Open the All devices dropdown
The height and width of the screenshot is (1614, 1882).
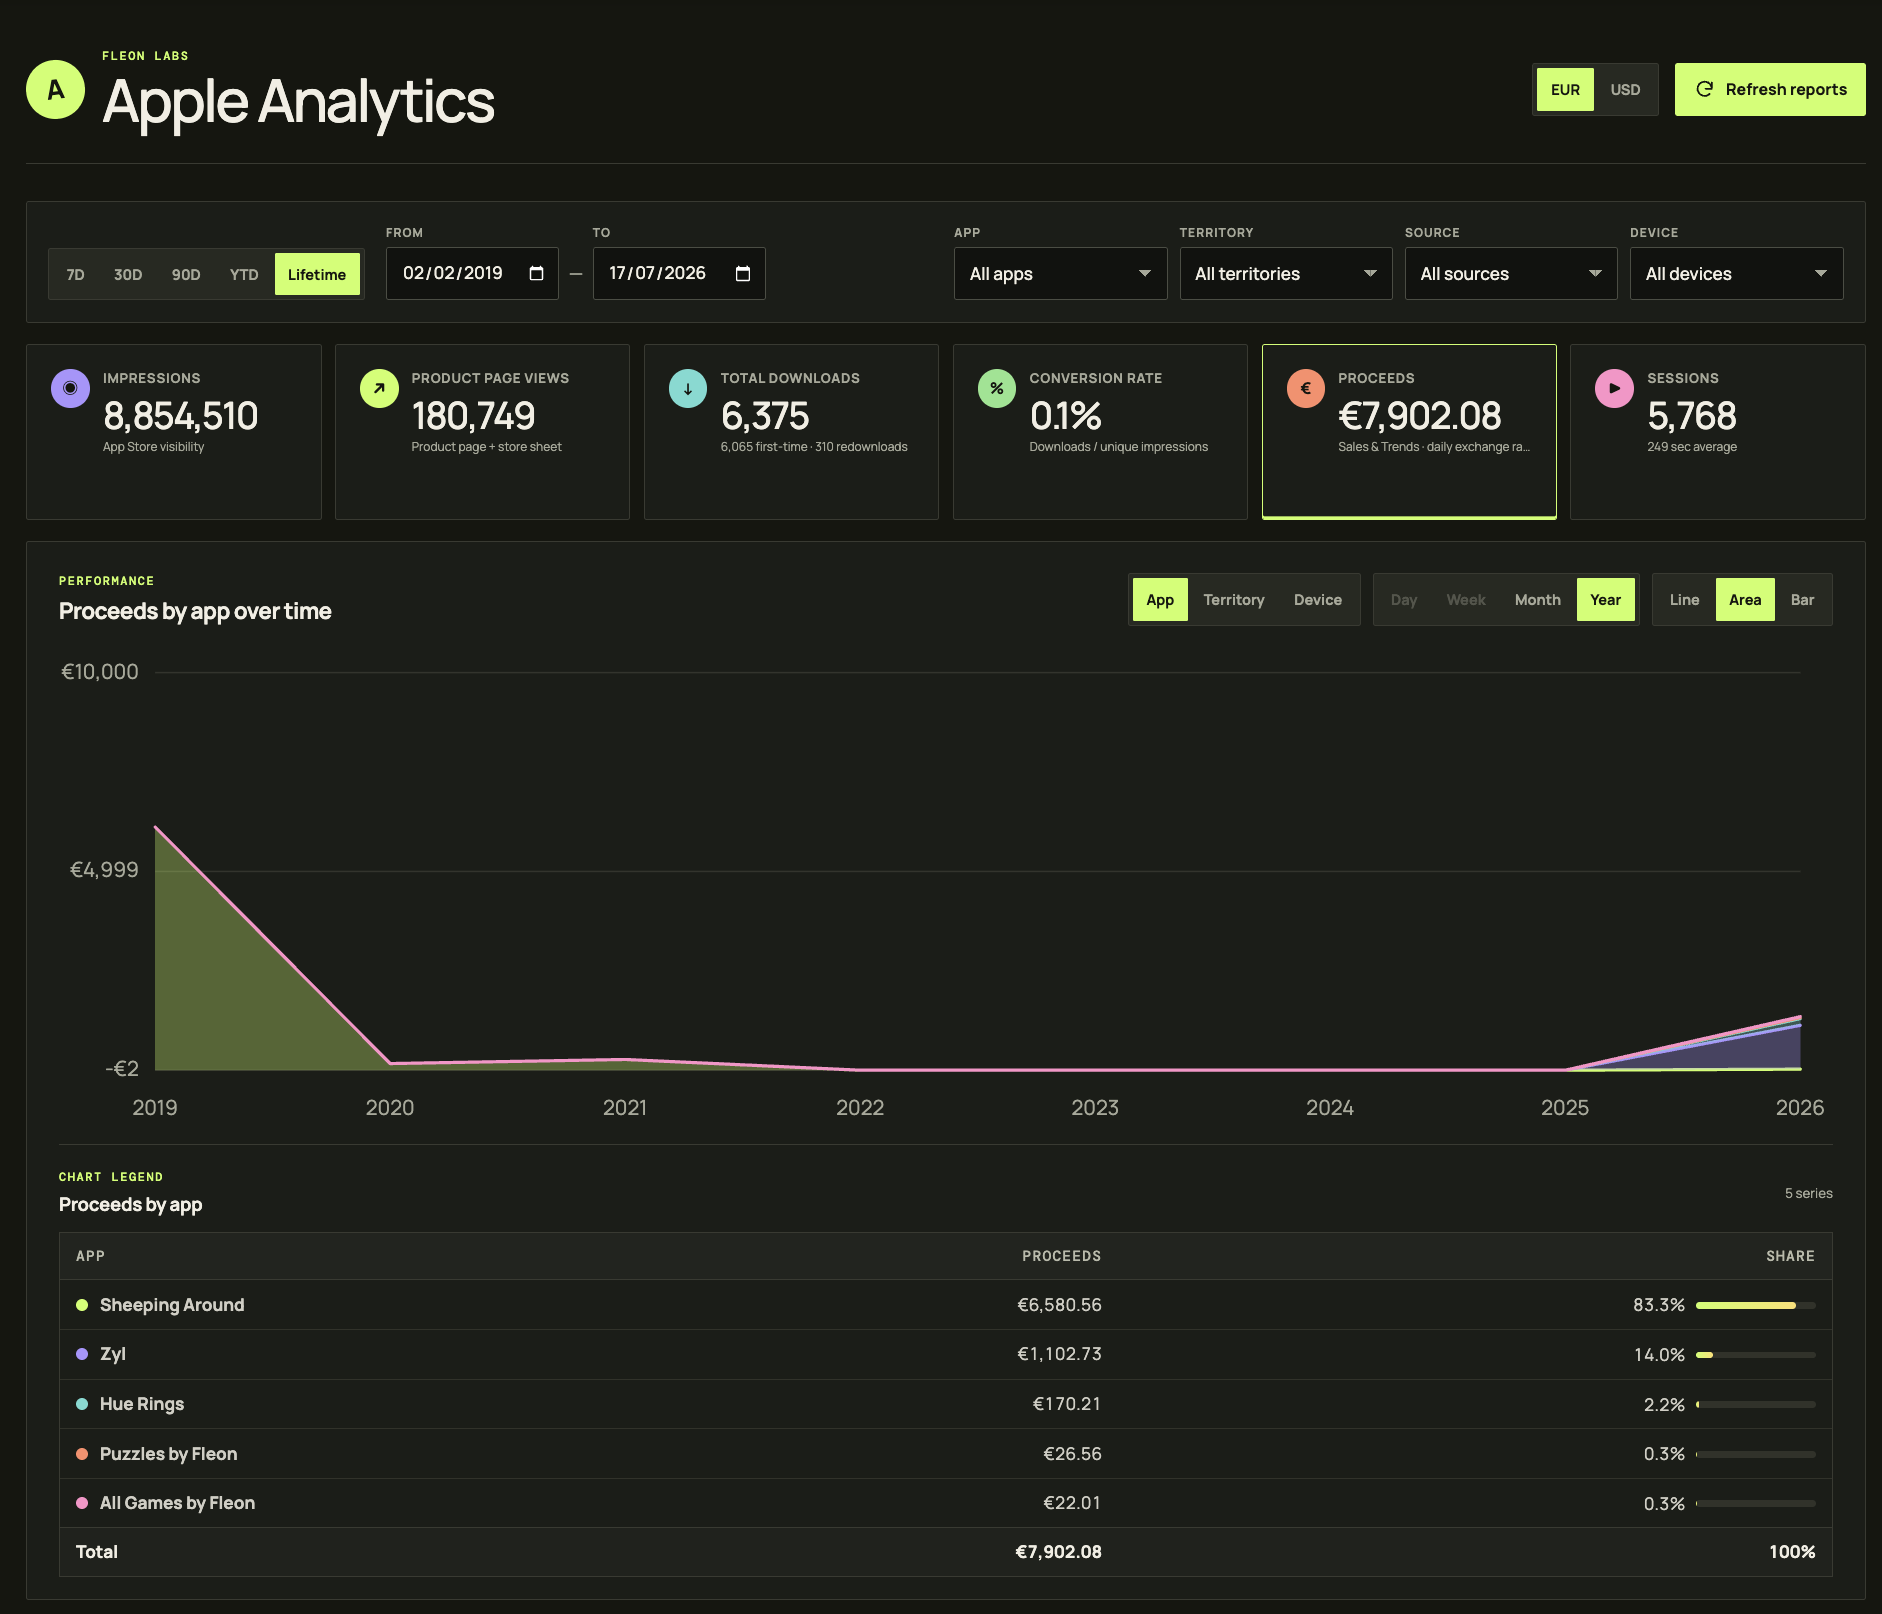1736,274
